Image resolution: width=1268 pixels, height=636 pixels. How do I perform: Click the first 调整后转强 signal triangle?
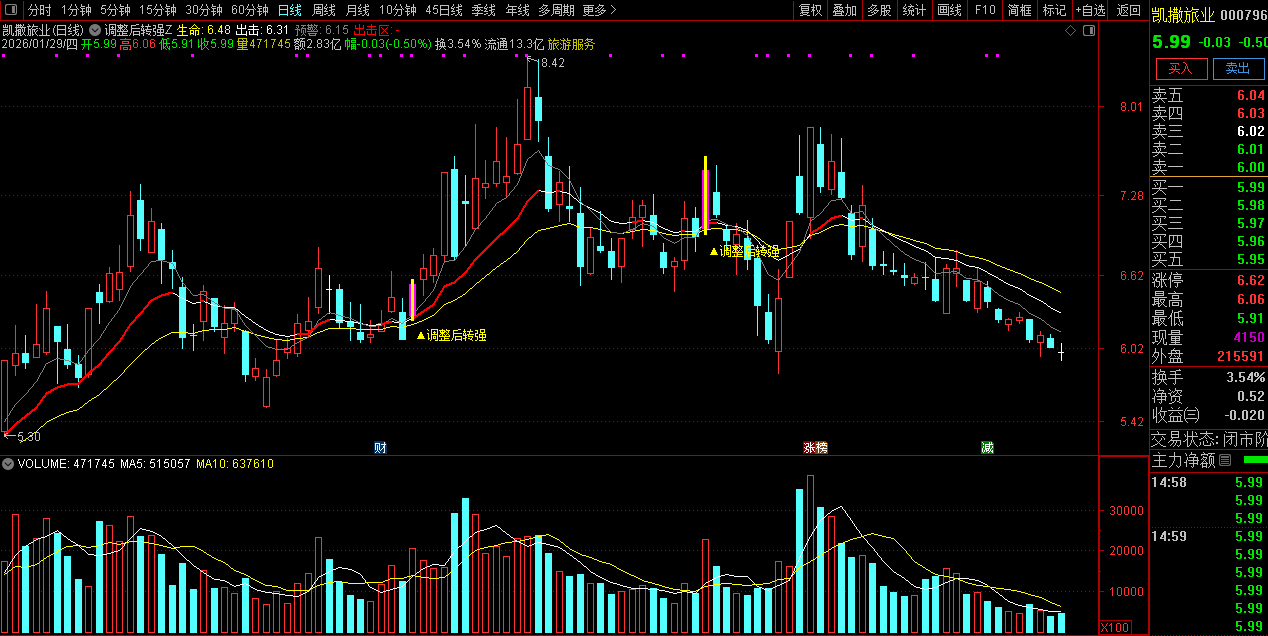click(421, 335)
